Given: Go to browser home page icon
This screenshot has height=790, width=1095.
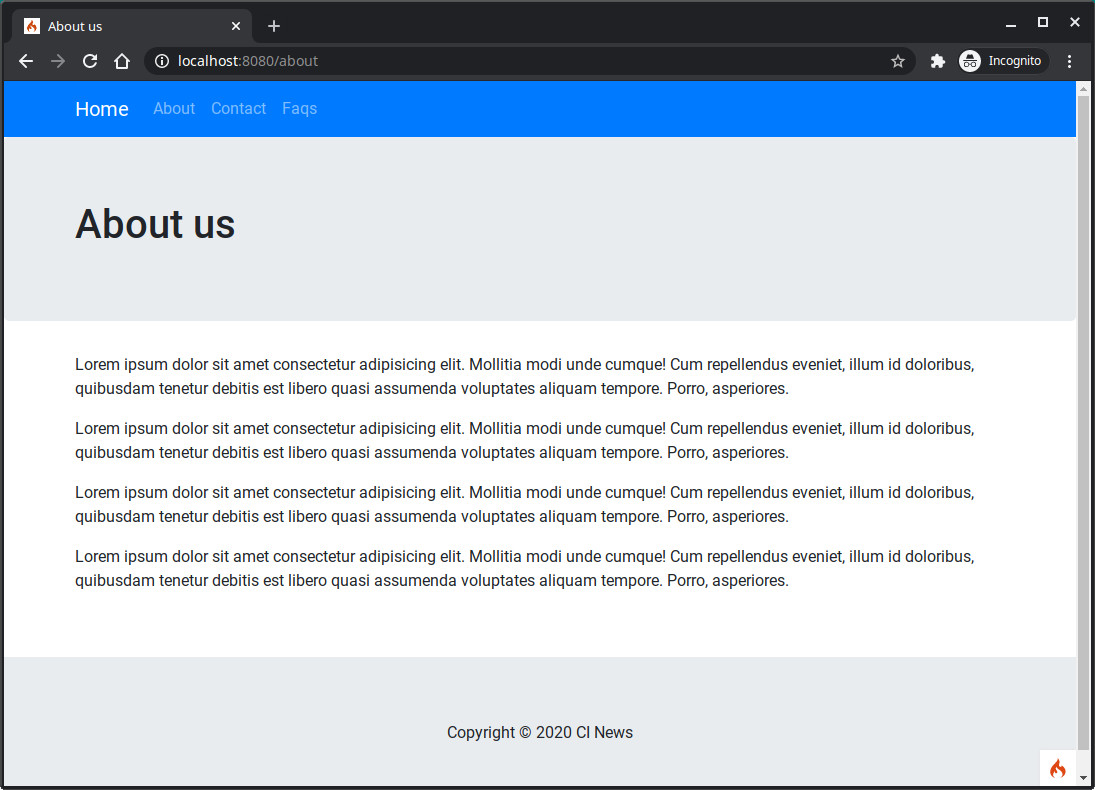Looking at the screenshot, I should pyautogui.click(x=122, y=61).
